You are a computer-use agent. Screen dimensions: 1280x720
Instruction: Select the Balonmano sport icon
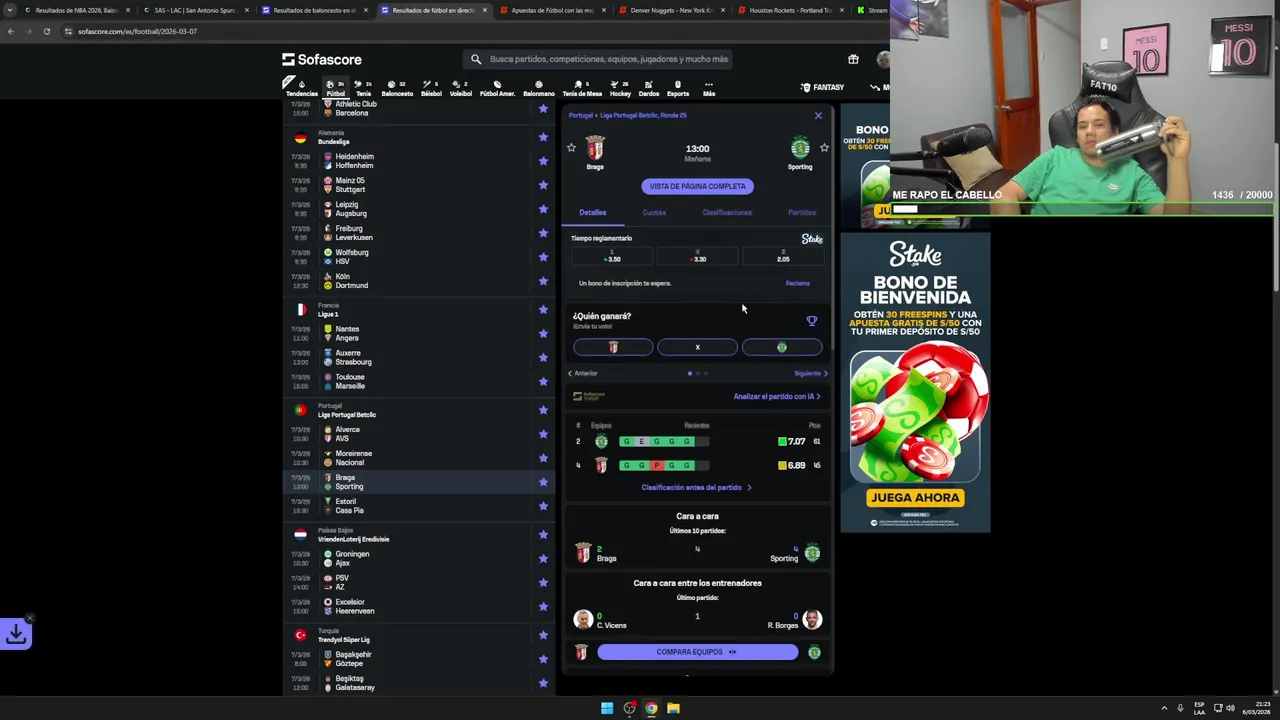coord(538,88)
